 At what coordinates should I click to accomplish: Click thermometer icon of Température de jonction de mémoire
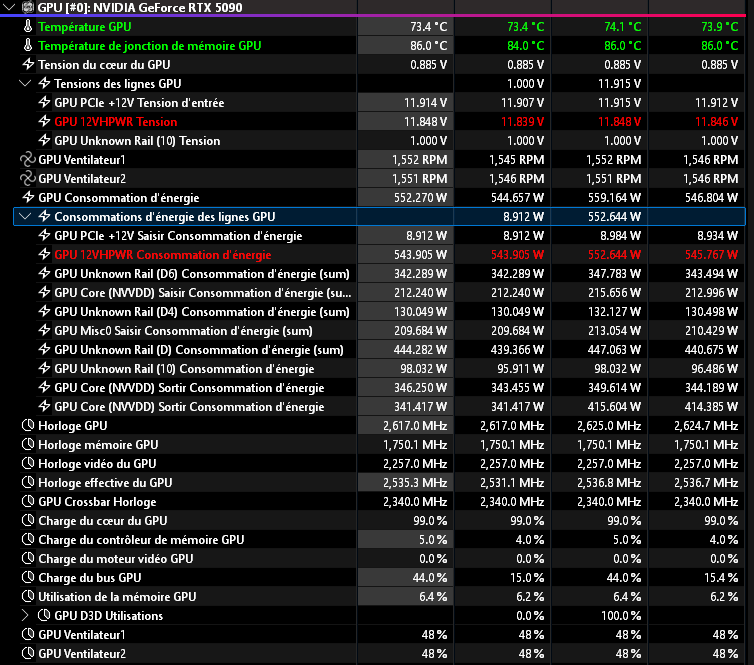tap(28, 46)
